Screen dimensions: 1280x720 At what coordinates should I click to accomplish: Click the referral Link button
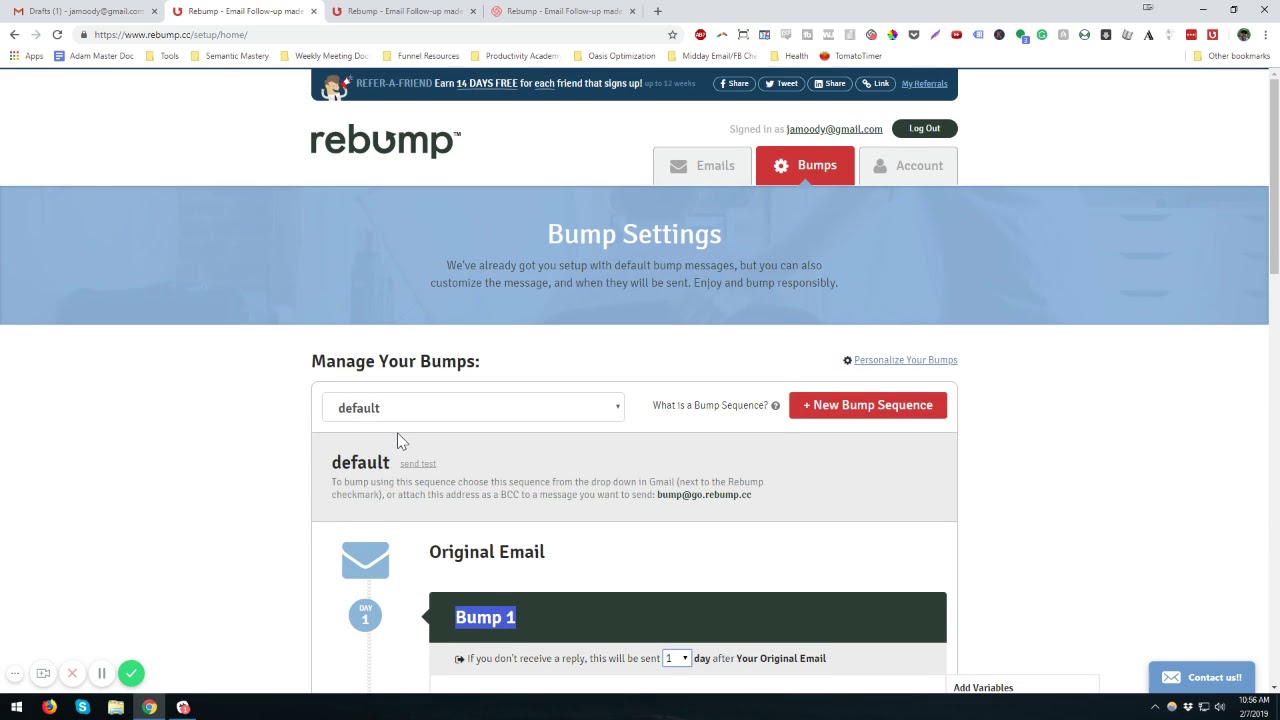[x=875, y=84]
